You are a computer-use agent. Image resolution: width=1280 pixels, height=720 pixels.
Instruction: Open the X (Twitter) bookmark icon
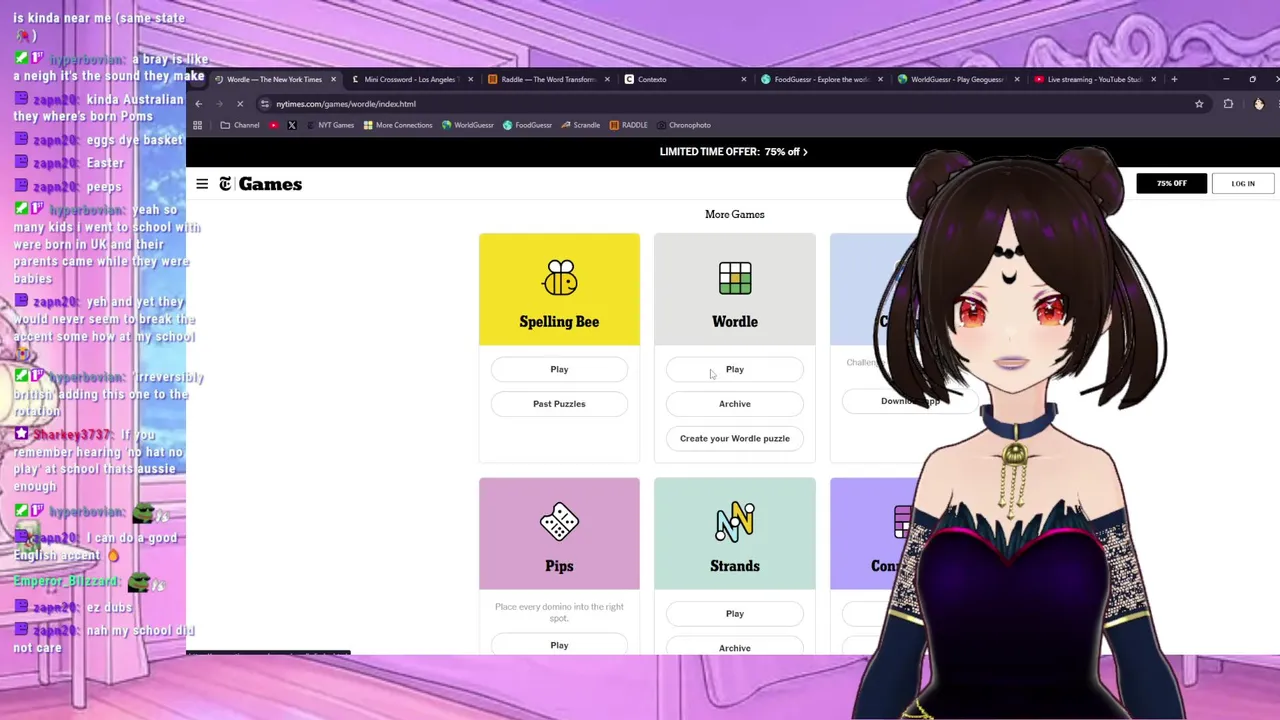pyautogui.click(x=292, y=125)
